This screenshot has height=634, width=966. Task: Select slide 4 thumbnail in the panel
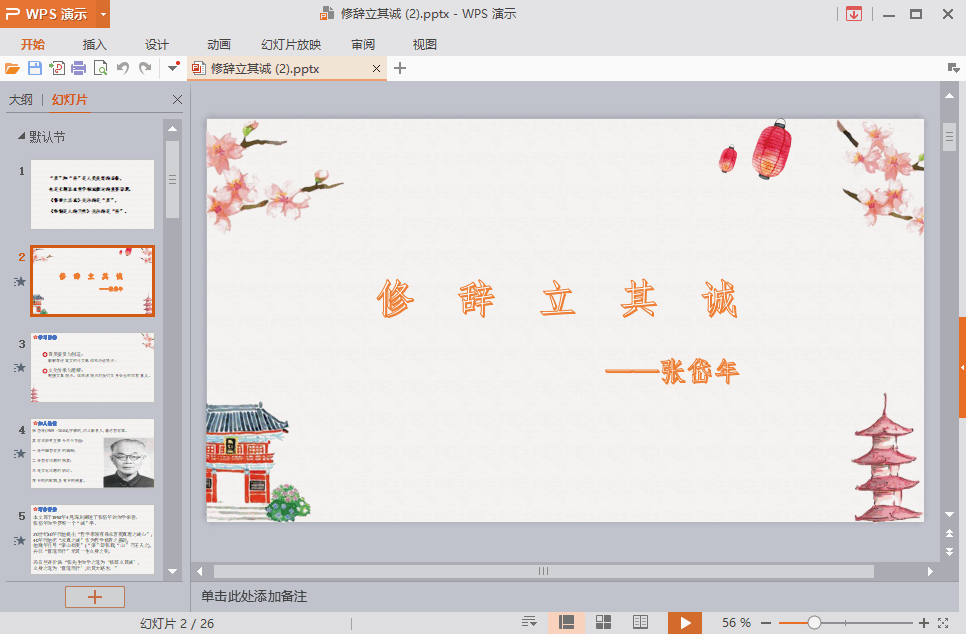pyautogui.click(x=92, y=453)
